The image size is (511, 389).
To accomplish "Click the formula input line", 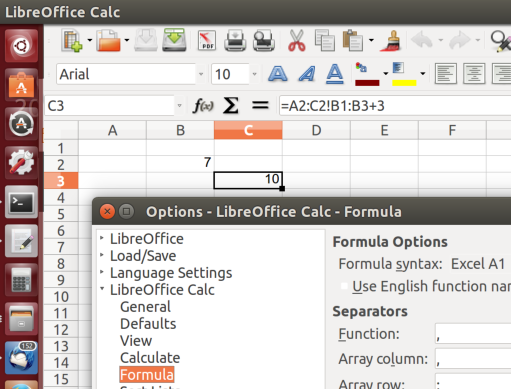I will coord(395,106).
